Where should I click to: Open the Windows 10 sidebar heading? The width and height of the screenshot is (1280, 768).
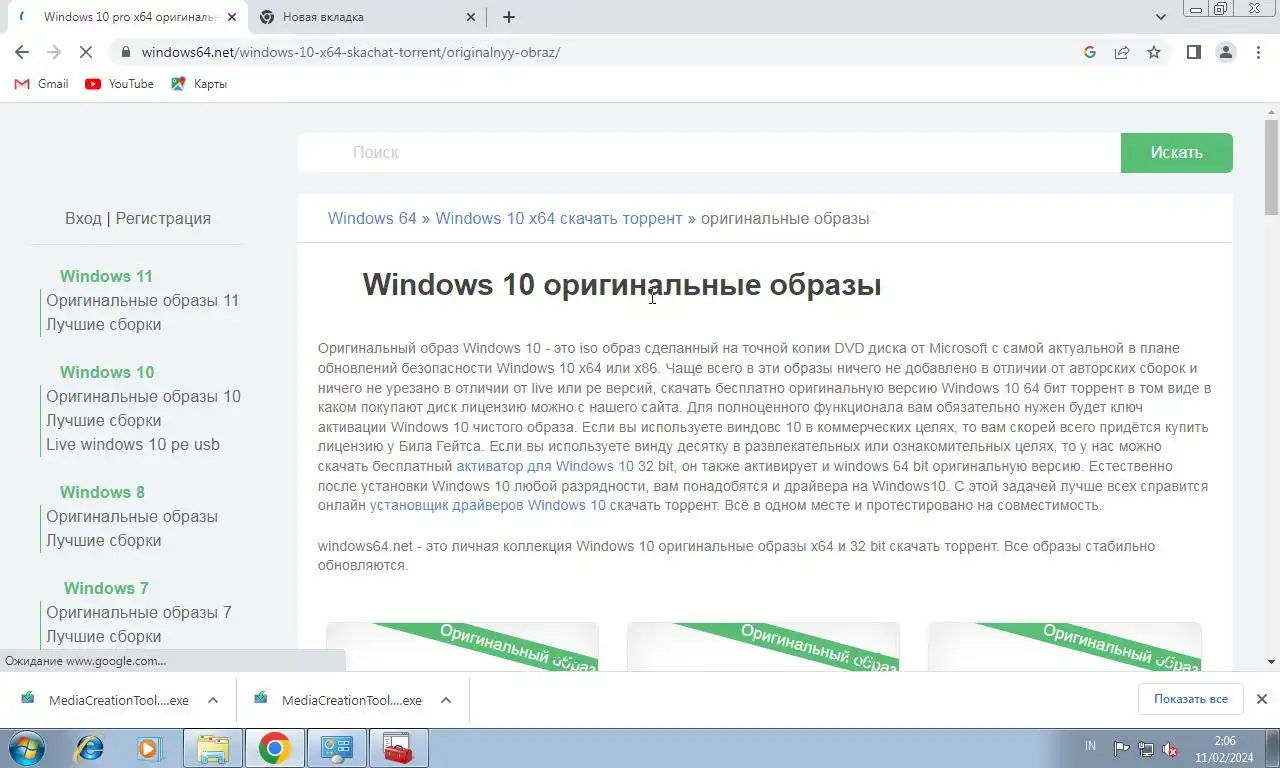pos(107,372)
